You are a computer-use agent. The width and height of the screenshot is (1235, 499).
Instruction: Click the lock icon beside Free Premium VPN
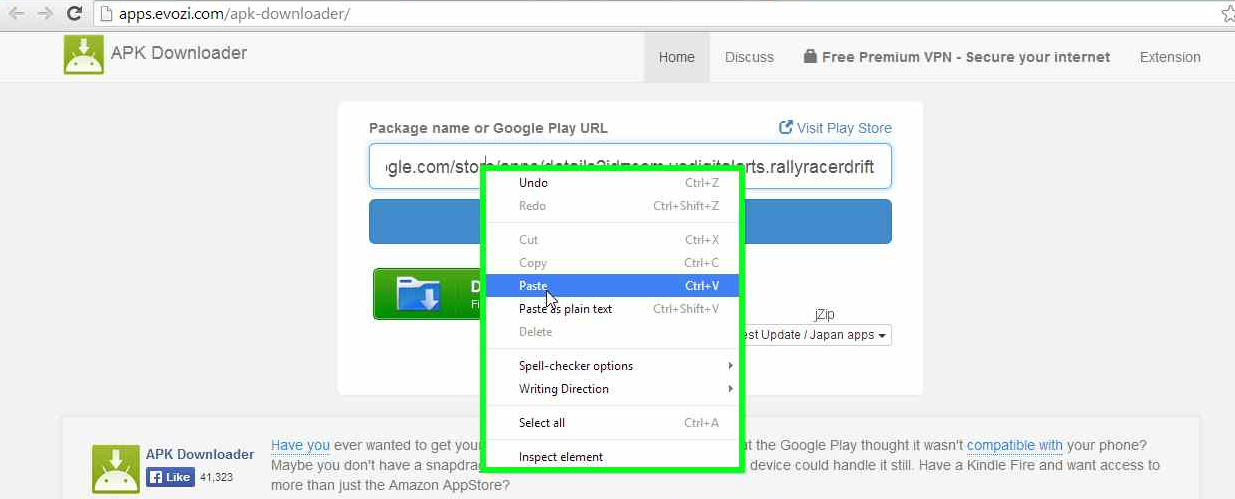(x=810, y=57)
